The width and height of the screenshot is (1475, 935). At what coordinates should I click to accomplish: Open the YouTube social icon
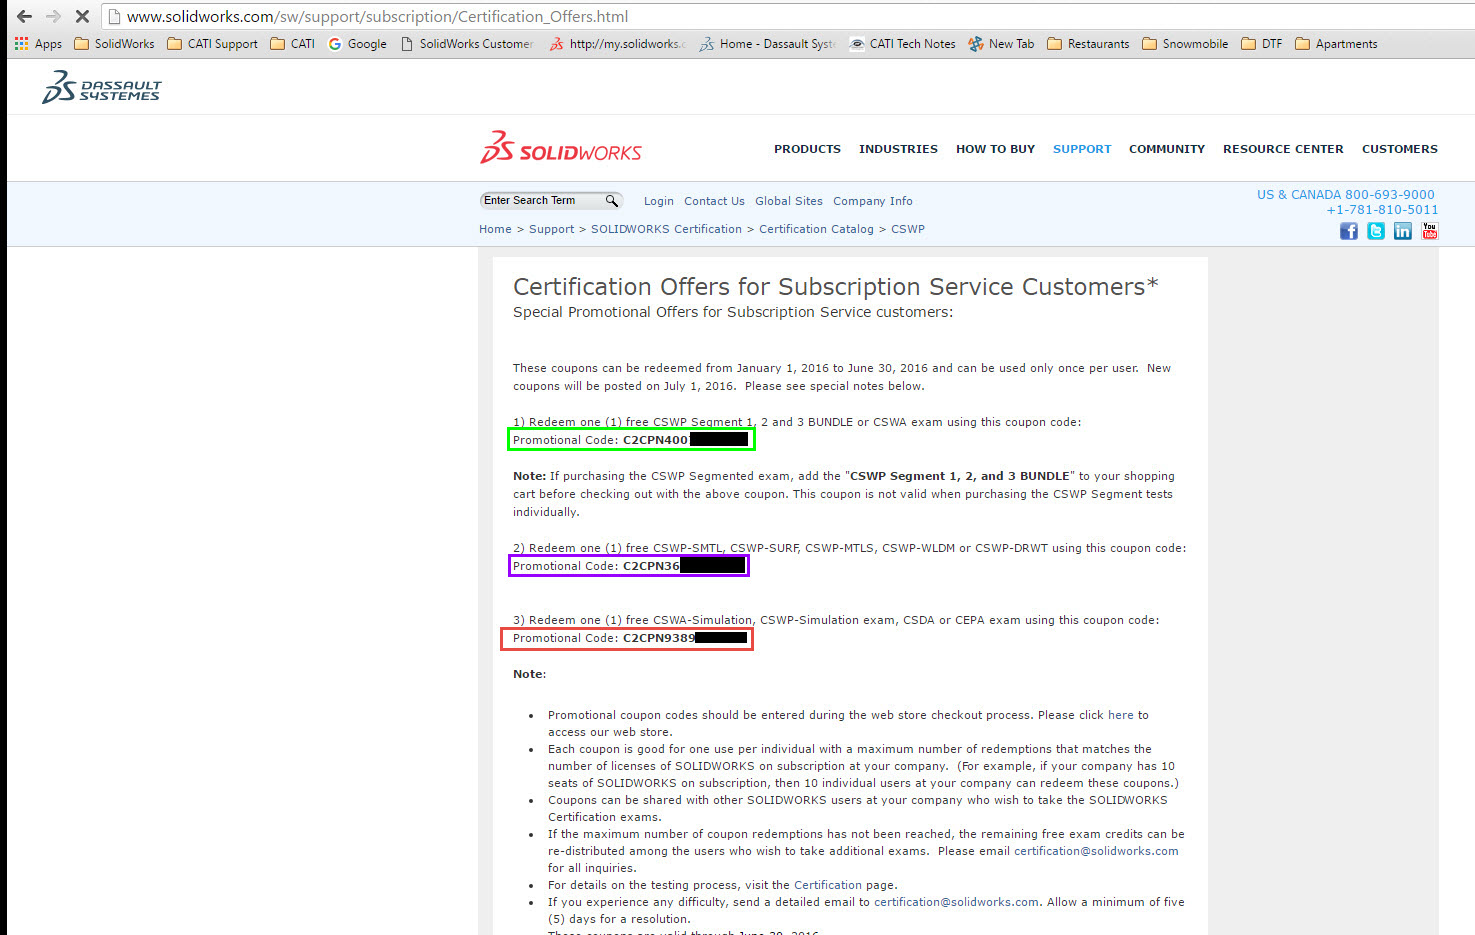click(1430, 231)
